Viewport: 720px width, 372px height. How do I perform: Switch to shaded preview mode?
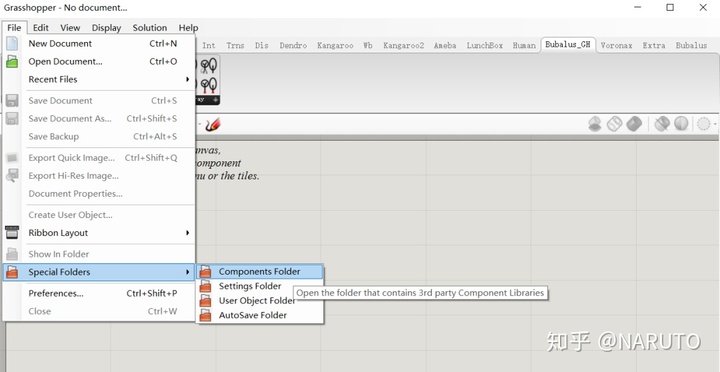tap(634, 124)
